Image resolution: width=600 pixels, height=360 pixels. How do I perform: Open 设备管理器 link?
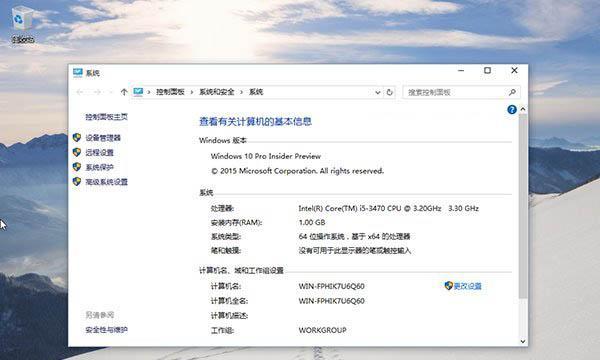pos(103,138)
